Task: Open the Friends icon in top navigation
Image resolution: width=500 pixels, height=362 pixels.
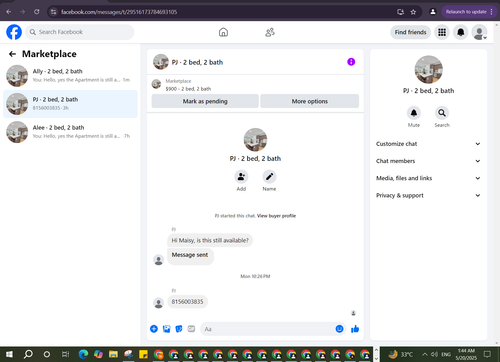Action: click(270, 32)
